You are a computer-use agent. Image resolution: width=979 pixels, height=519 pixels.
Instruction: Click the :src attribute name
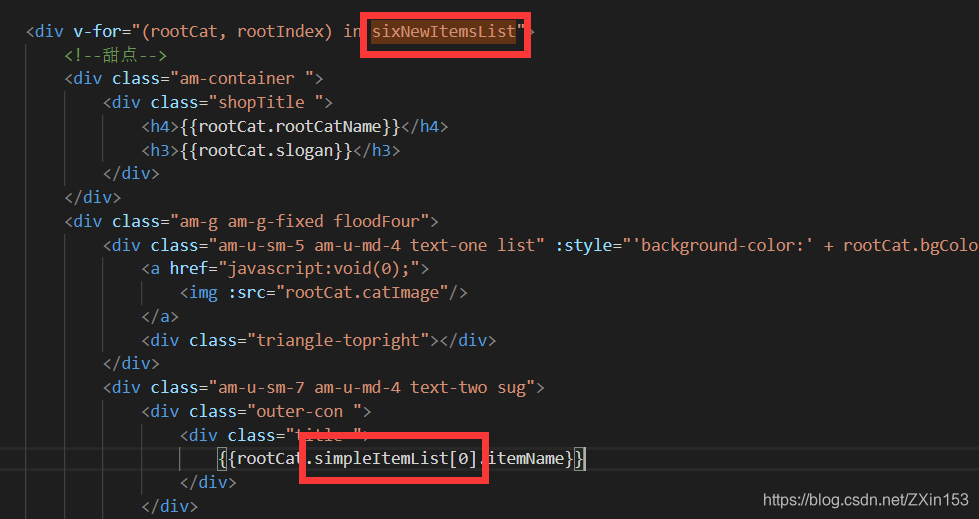(x=247, y=293)
